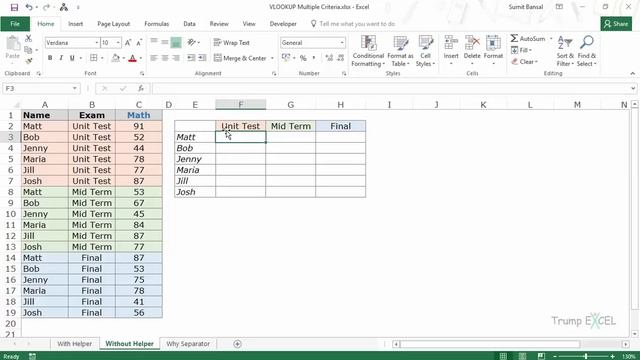Screen dimensions: 640x360
Task: Open the File tab
Action: coord(15,24)
